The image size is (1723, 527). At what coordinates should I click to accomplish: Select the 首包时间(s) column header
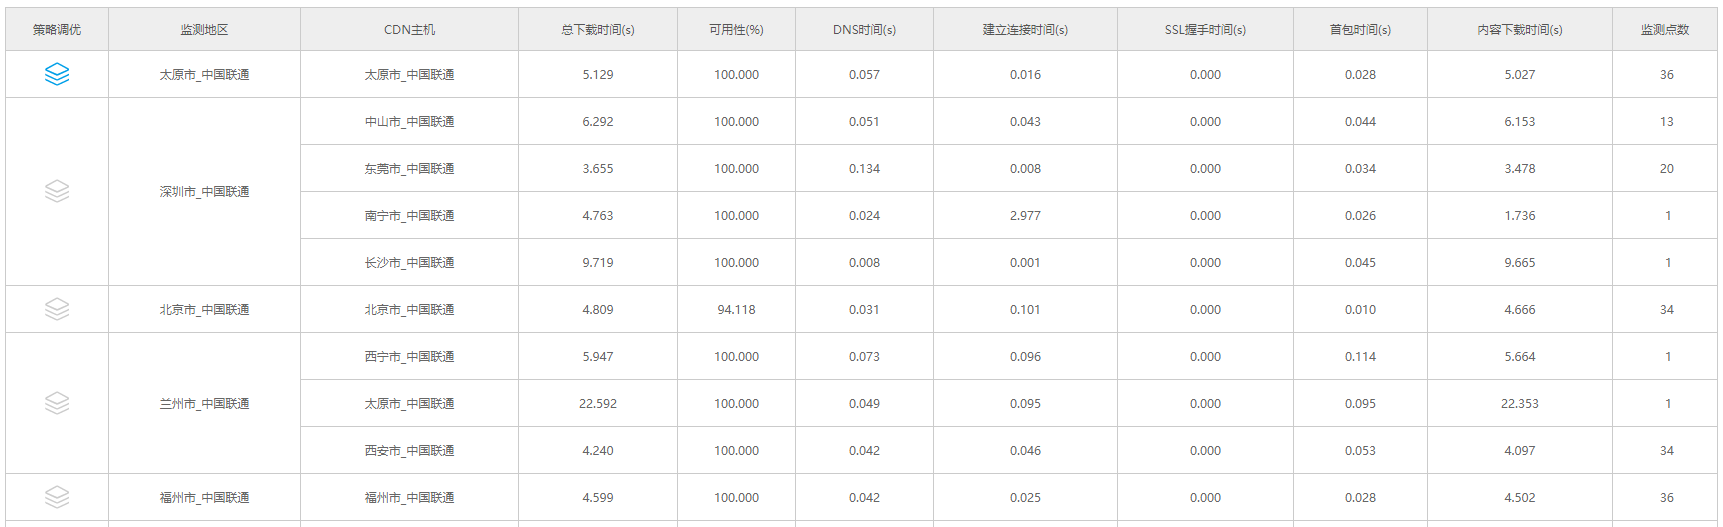pyautogui.click(x=1360, y=30)
